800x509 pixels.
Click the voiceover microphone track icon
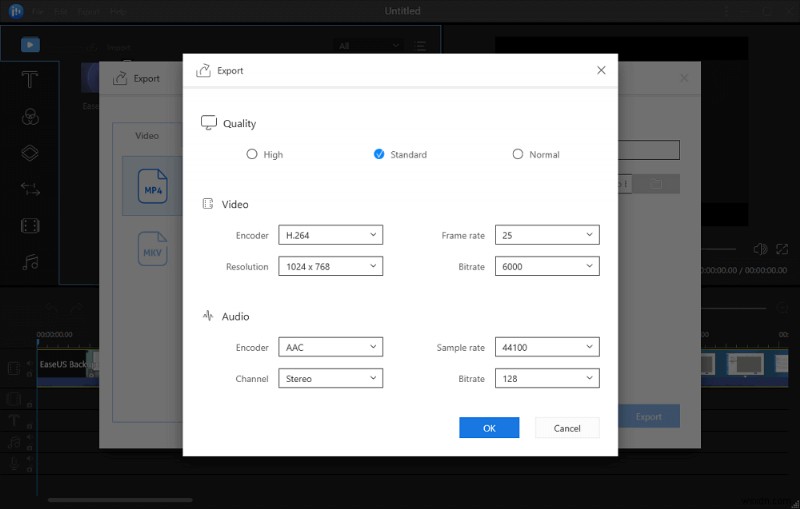pos(14,464)
